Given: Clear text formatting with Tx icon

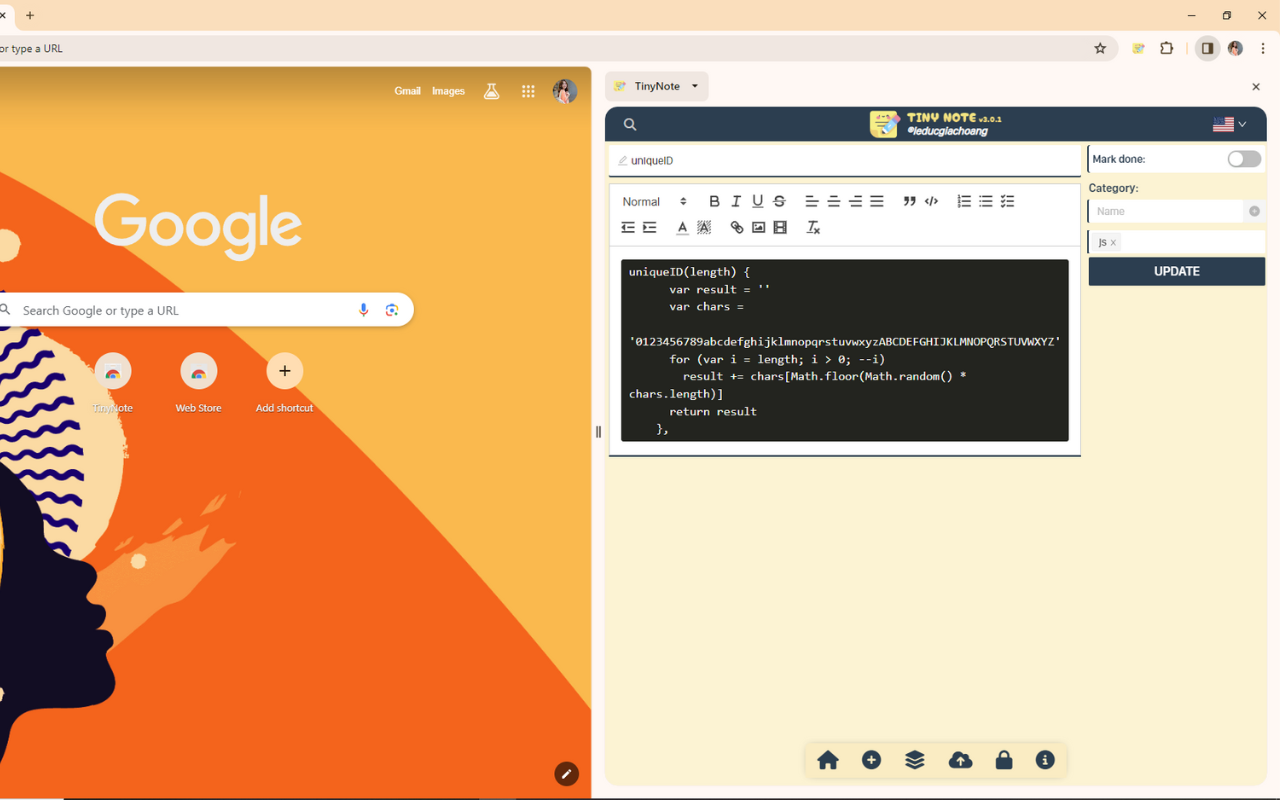Looking at the screenshot, I should coord(812,227).
